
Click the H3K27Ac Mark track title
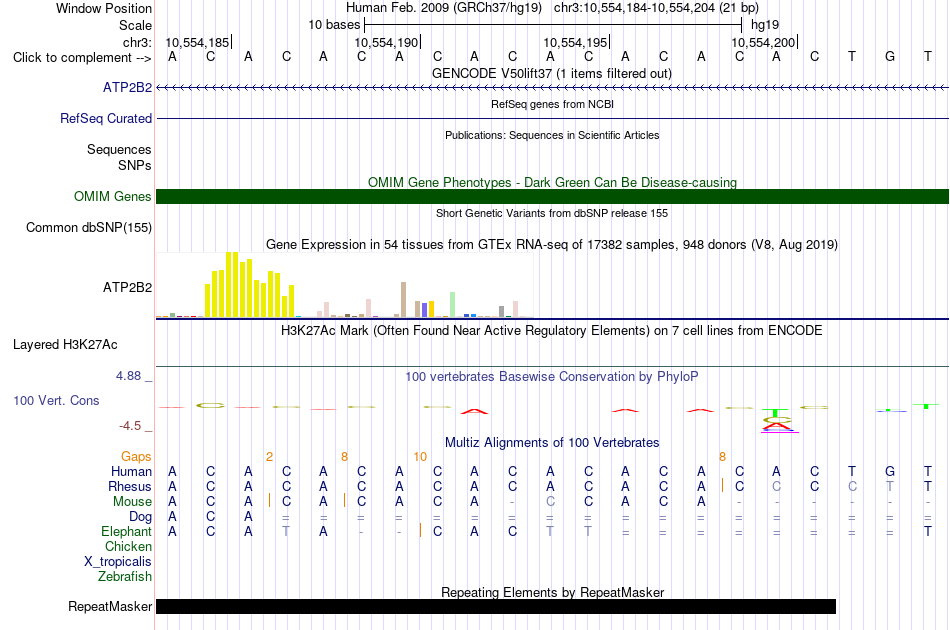click(552, 331)
